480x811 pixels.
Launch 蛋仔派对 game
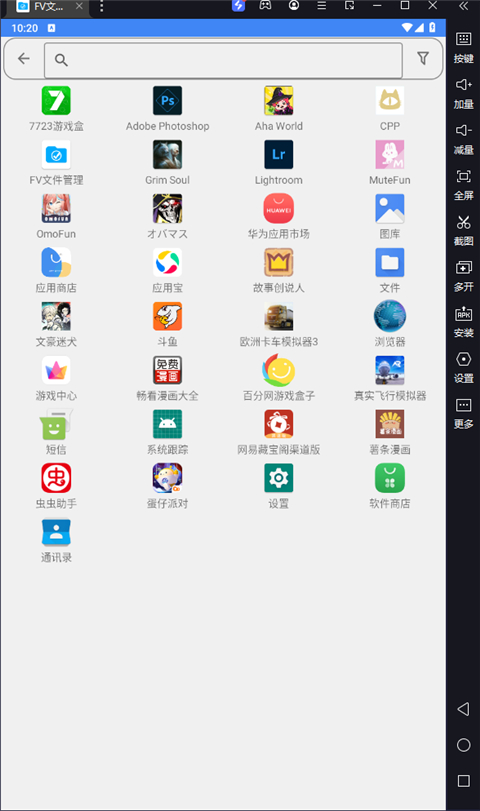[167, 477]
